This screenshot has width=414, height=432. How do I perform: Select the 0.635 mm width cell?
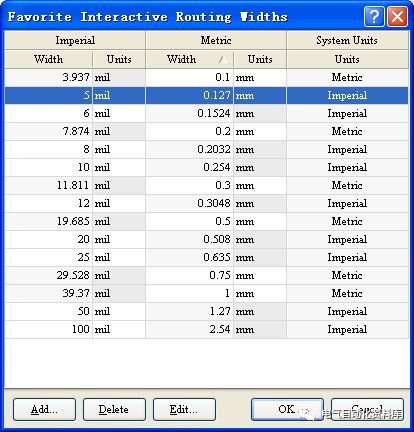[x=189, y=257]
